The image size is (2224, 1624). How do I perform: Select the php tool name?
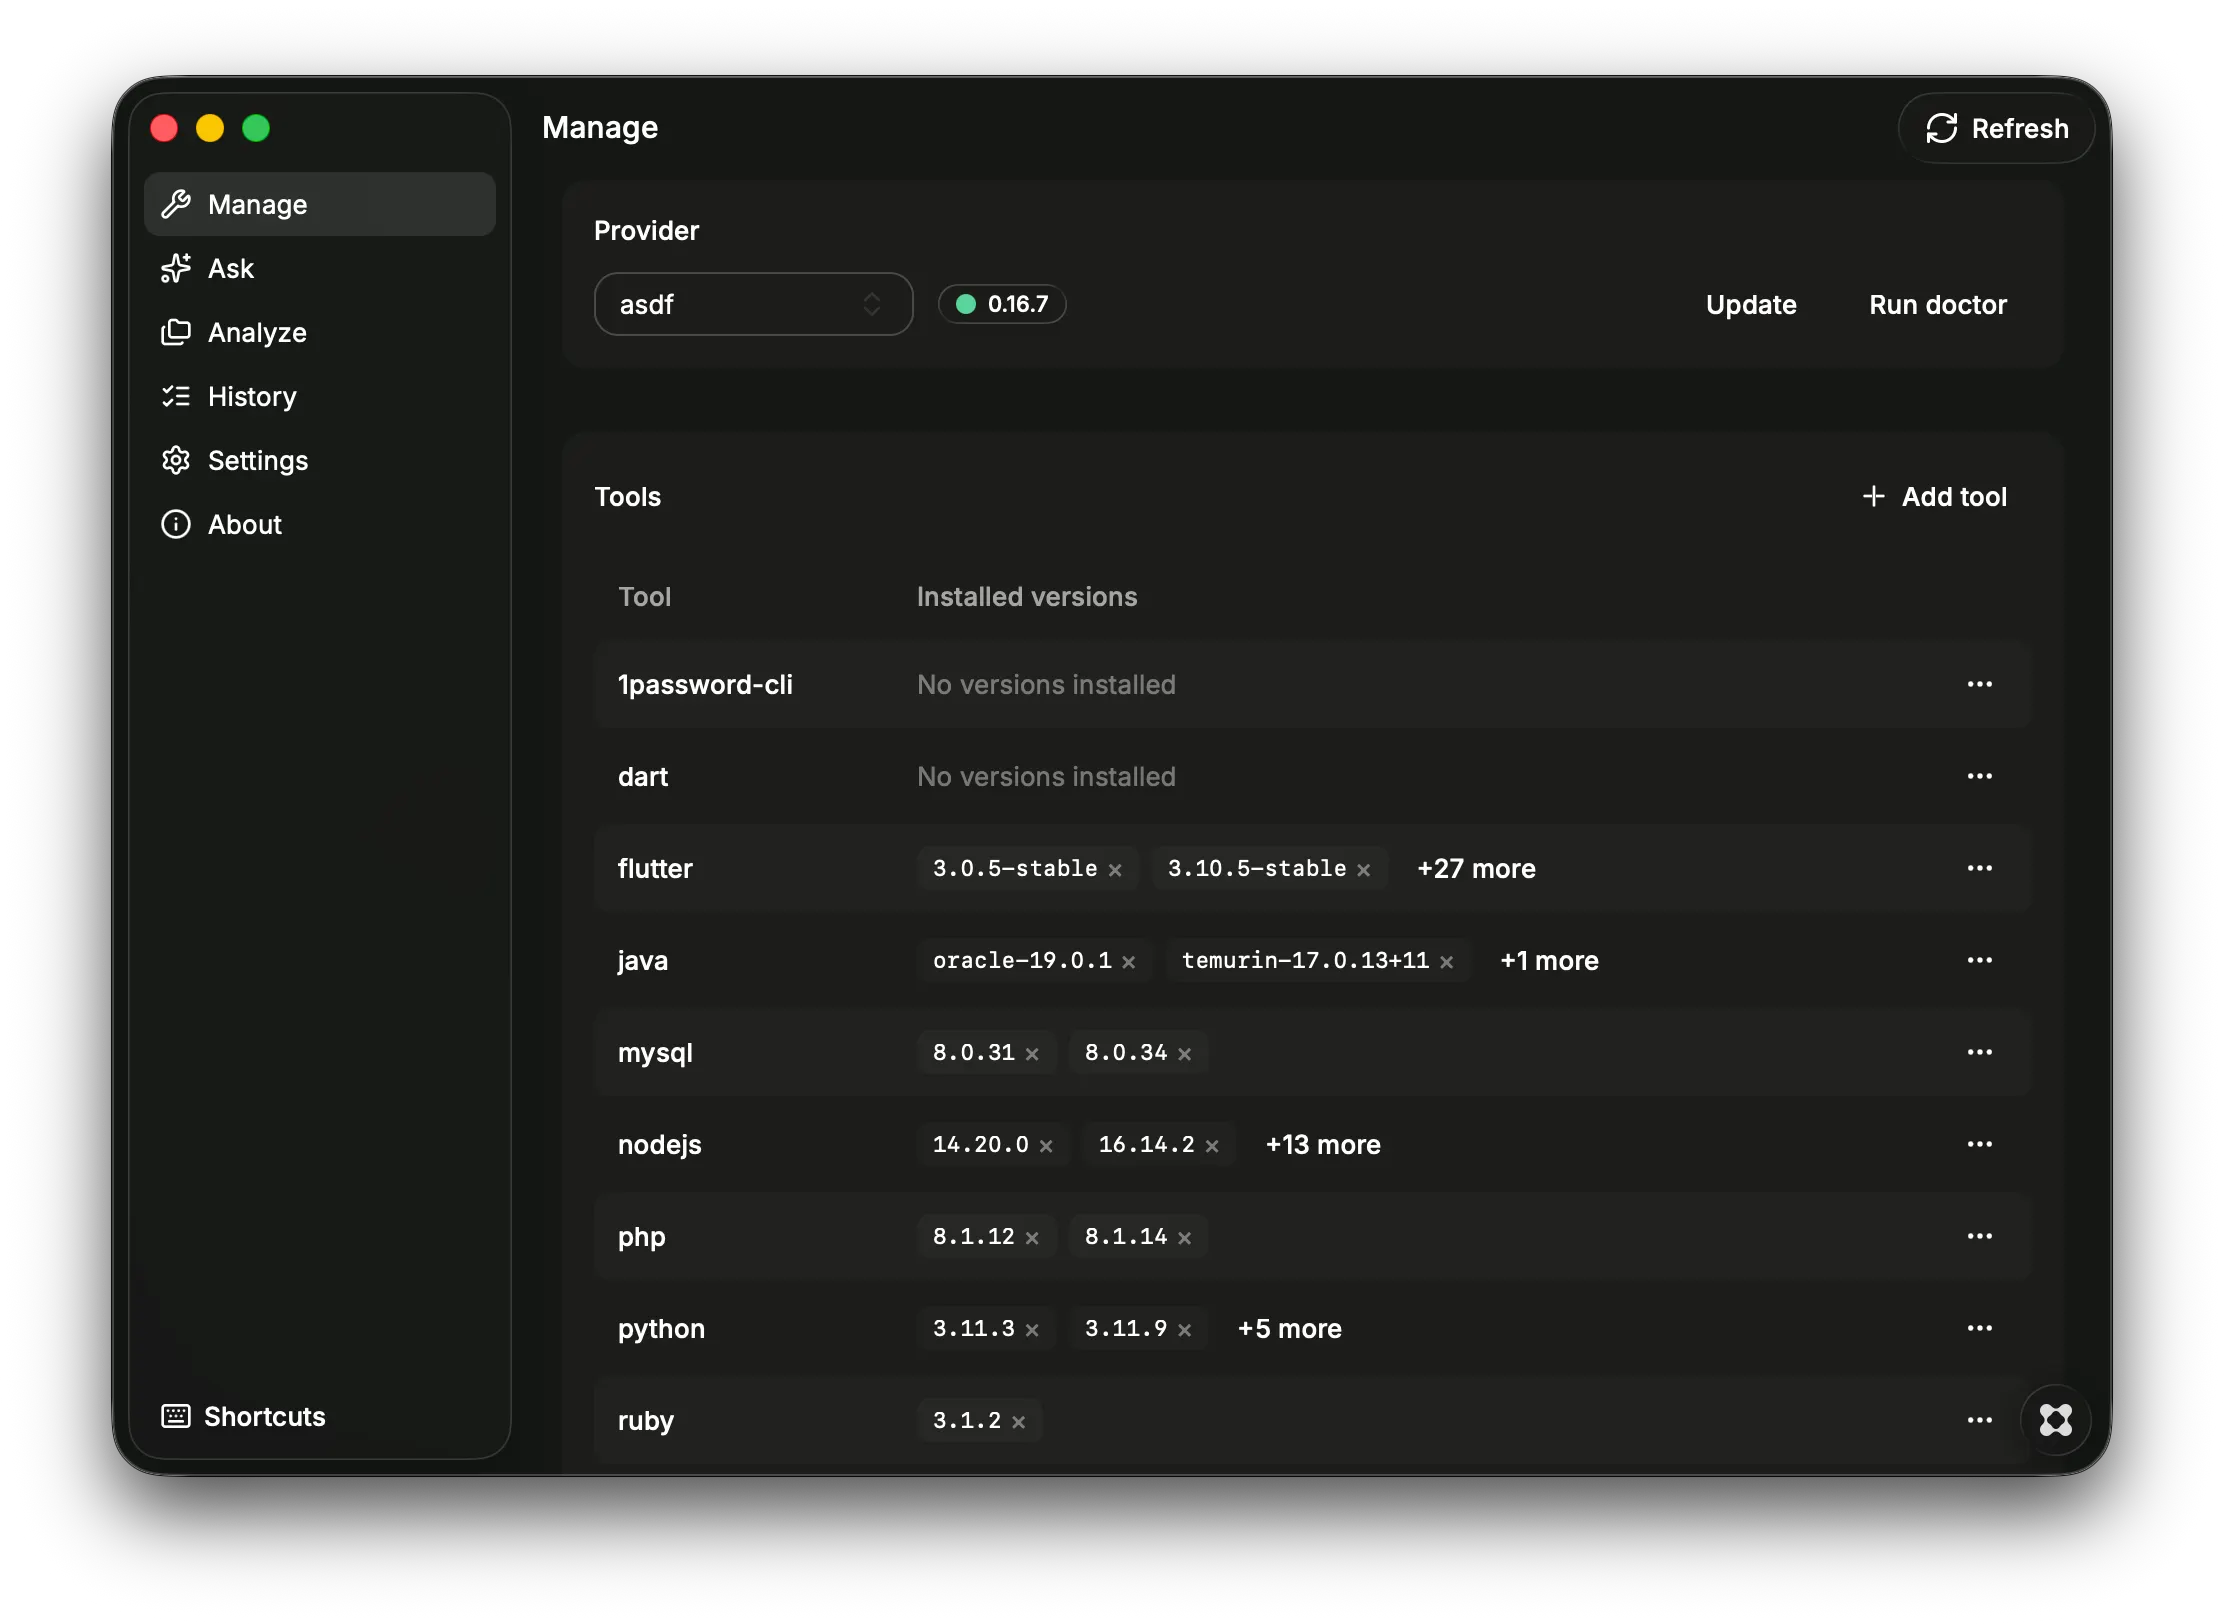click(641, 1237)
